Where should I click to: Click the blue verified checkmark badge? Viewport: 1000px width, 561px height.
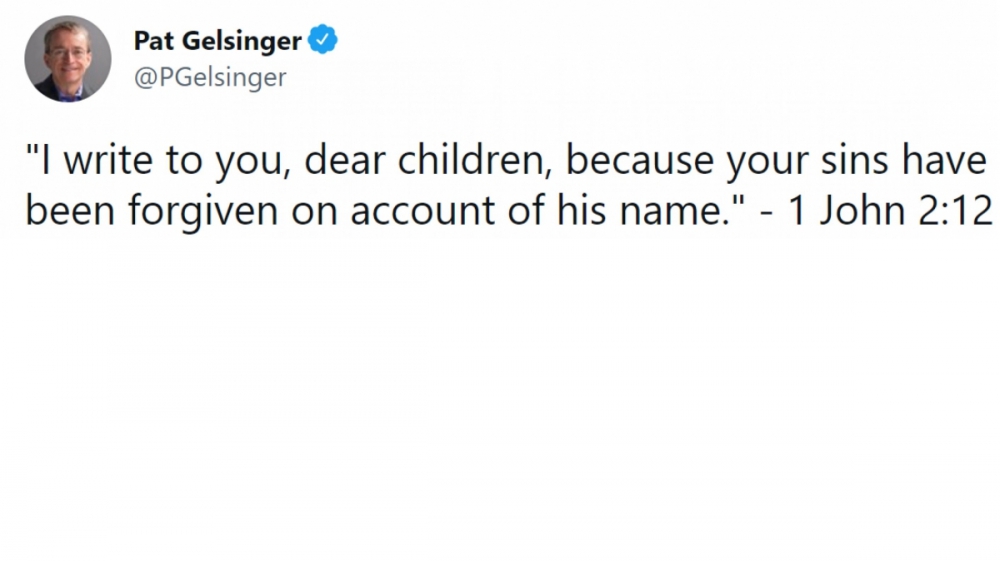(x=323, y=40)
